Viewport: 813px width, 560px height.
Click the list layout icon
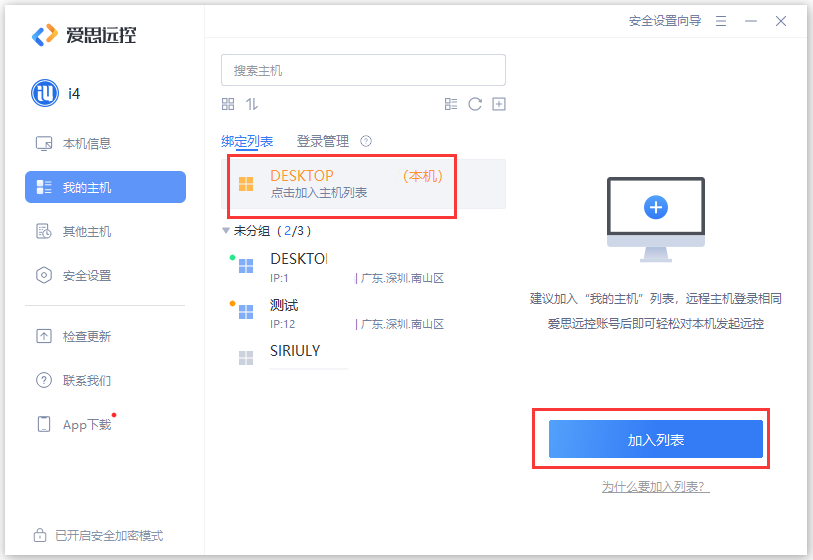point(451,104)
